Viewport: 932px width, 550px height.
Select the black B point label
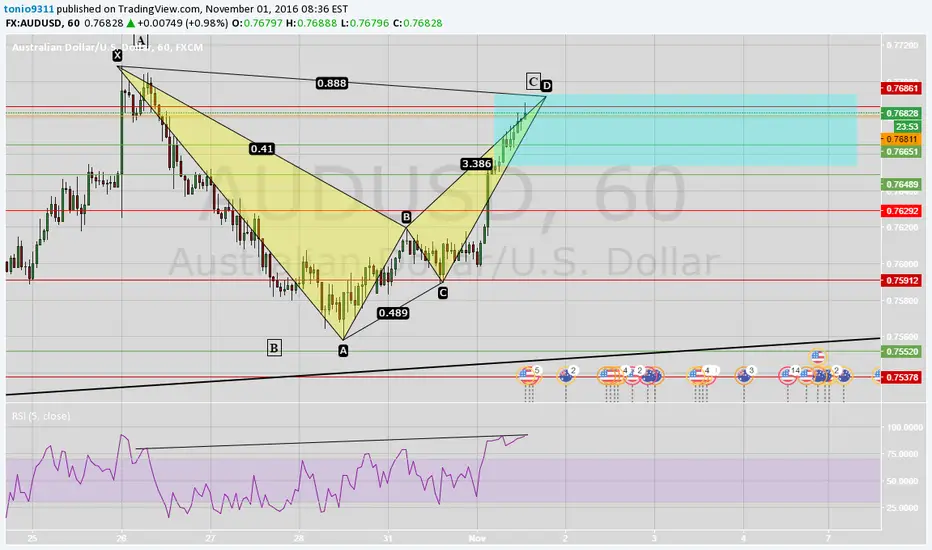click(x=406, y=217)
